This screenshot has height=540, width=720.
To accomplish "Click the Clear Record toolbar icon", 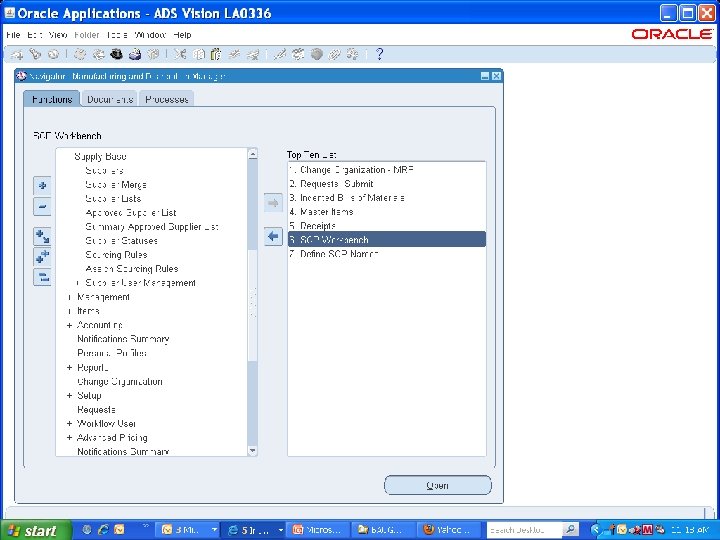I will pyautogui.click(x=234, y=55).
